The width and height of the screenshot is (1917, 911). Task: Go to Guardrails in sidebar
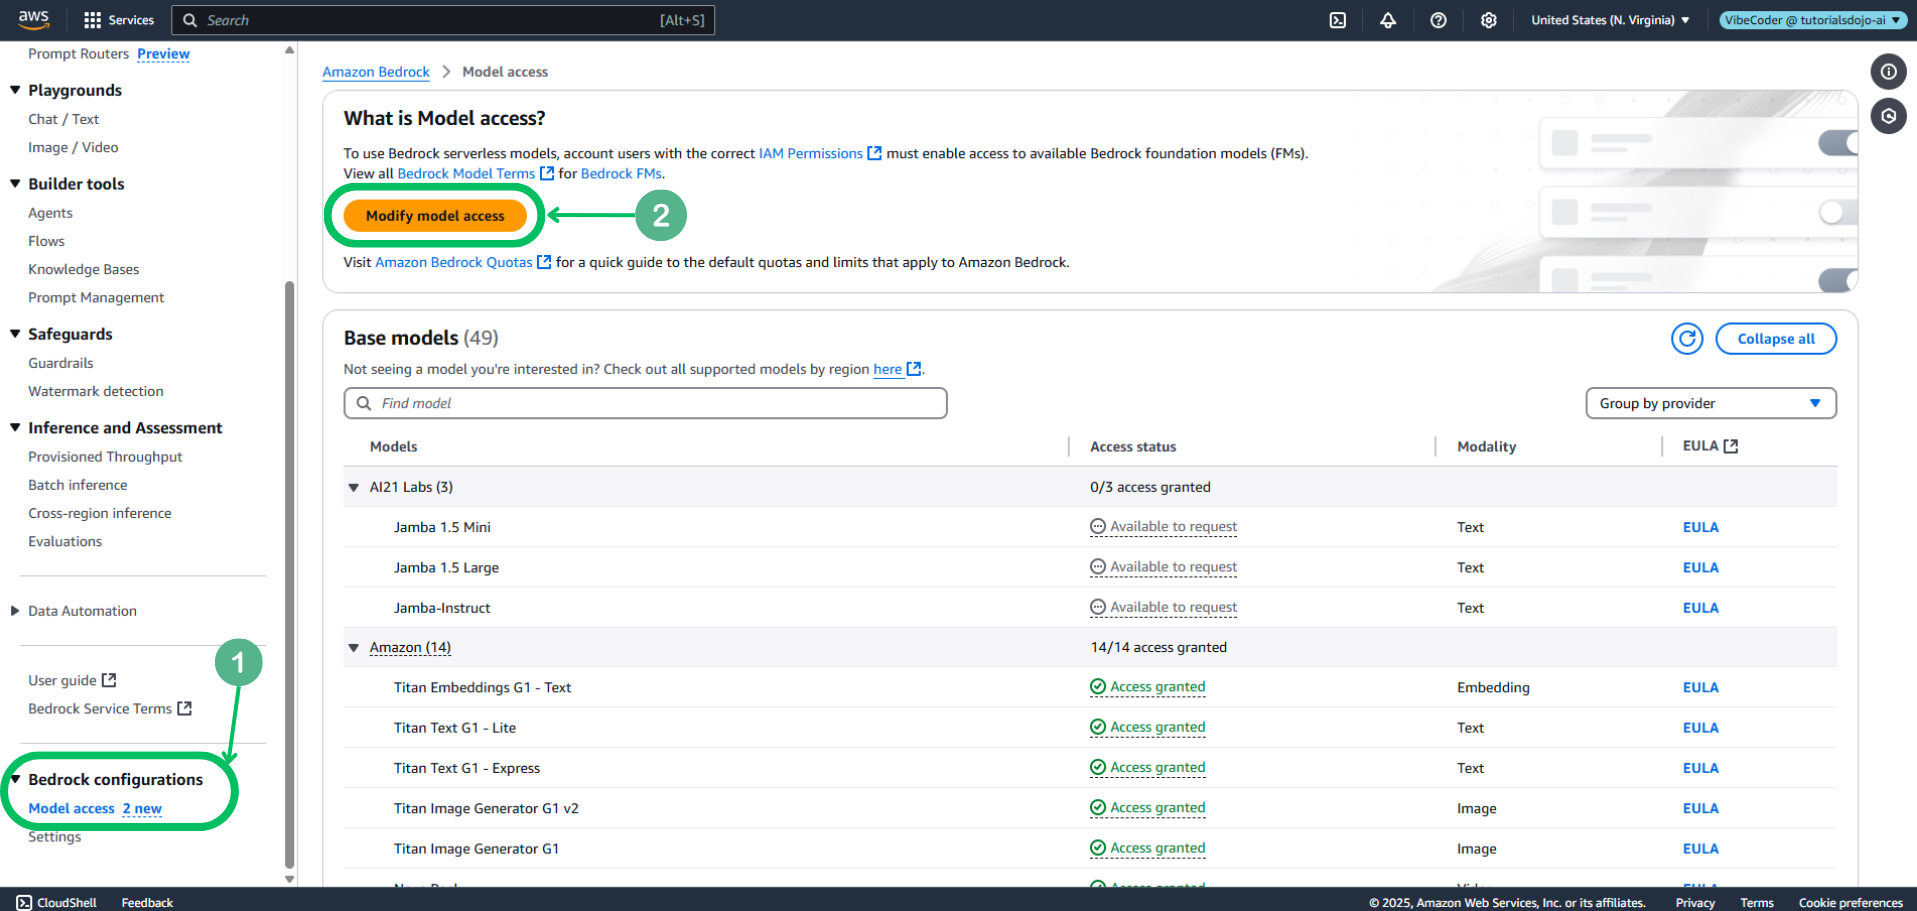(x=61, y=363)
